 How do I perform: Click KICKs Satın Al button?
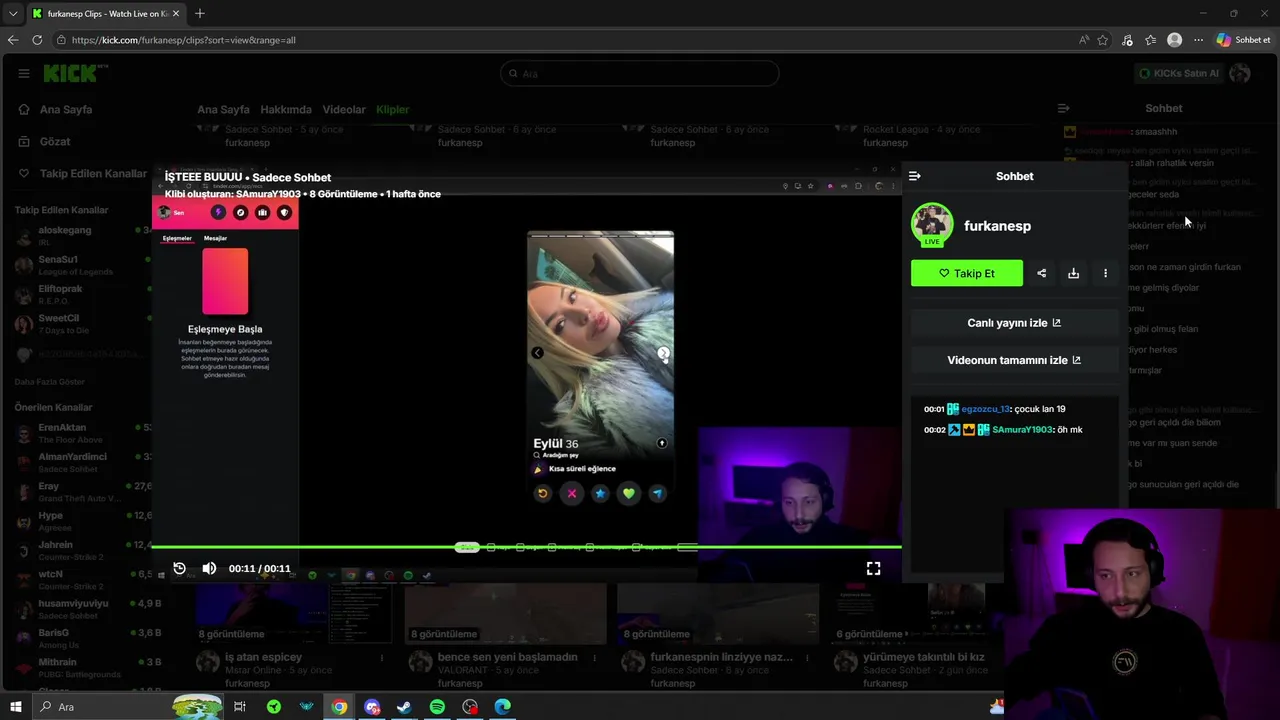1179,73
